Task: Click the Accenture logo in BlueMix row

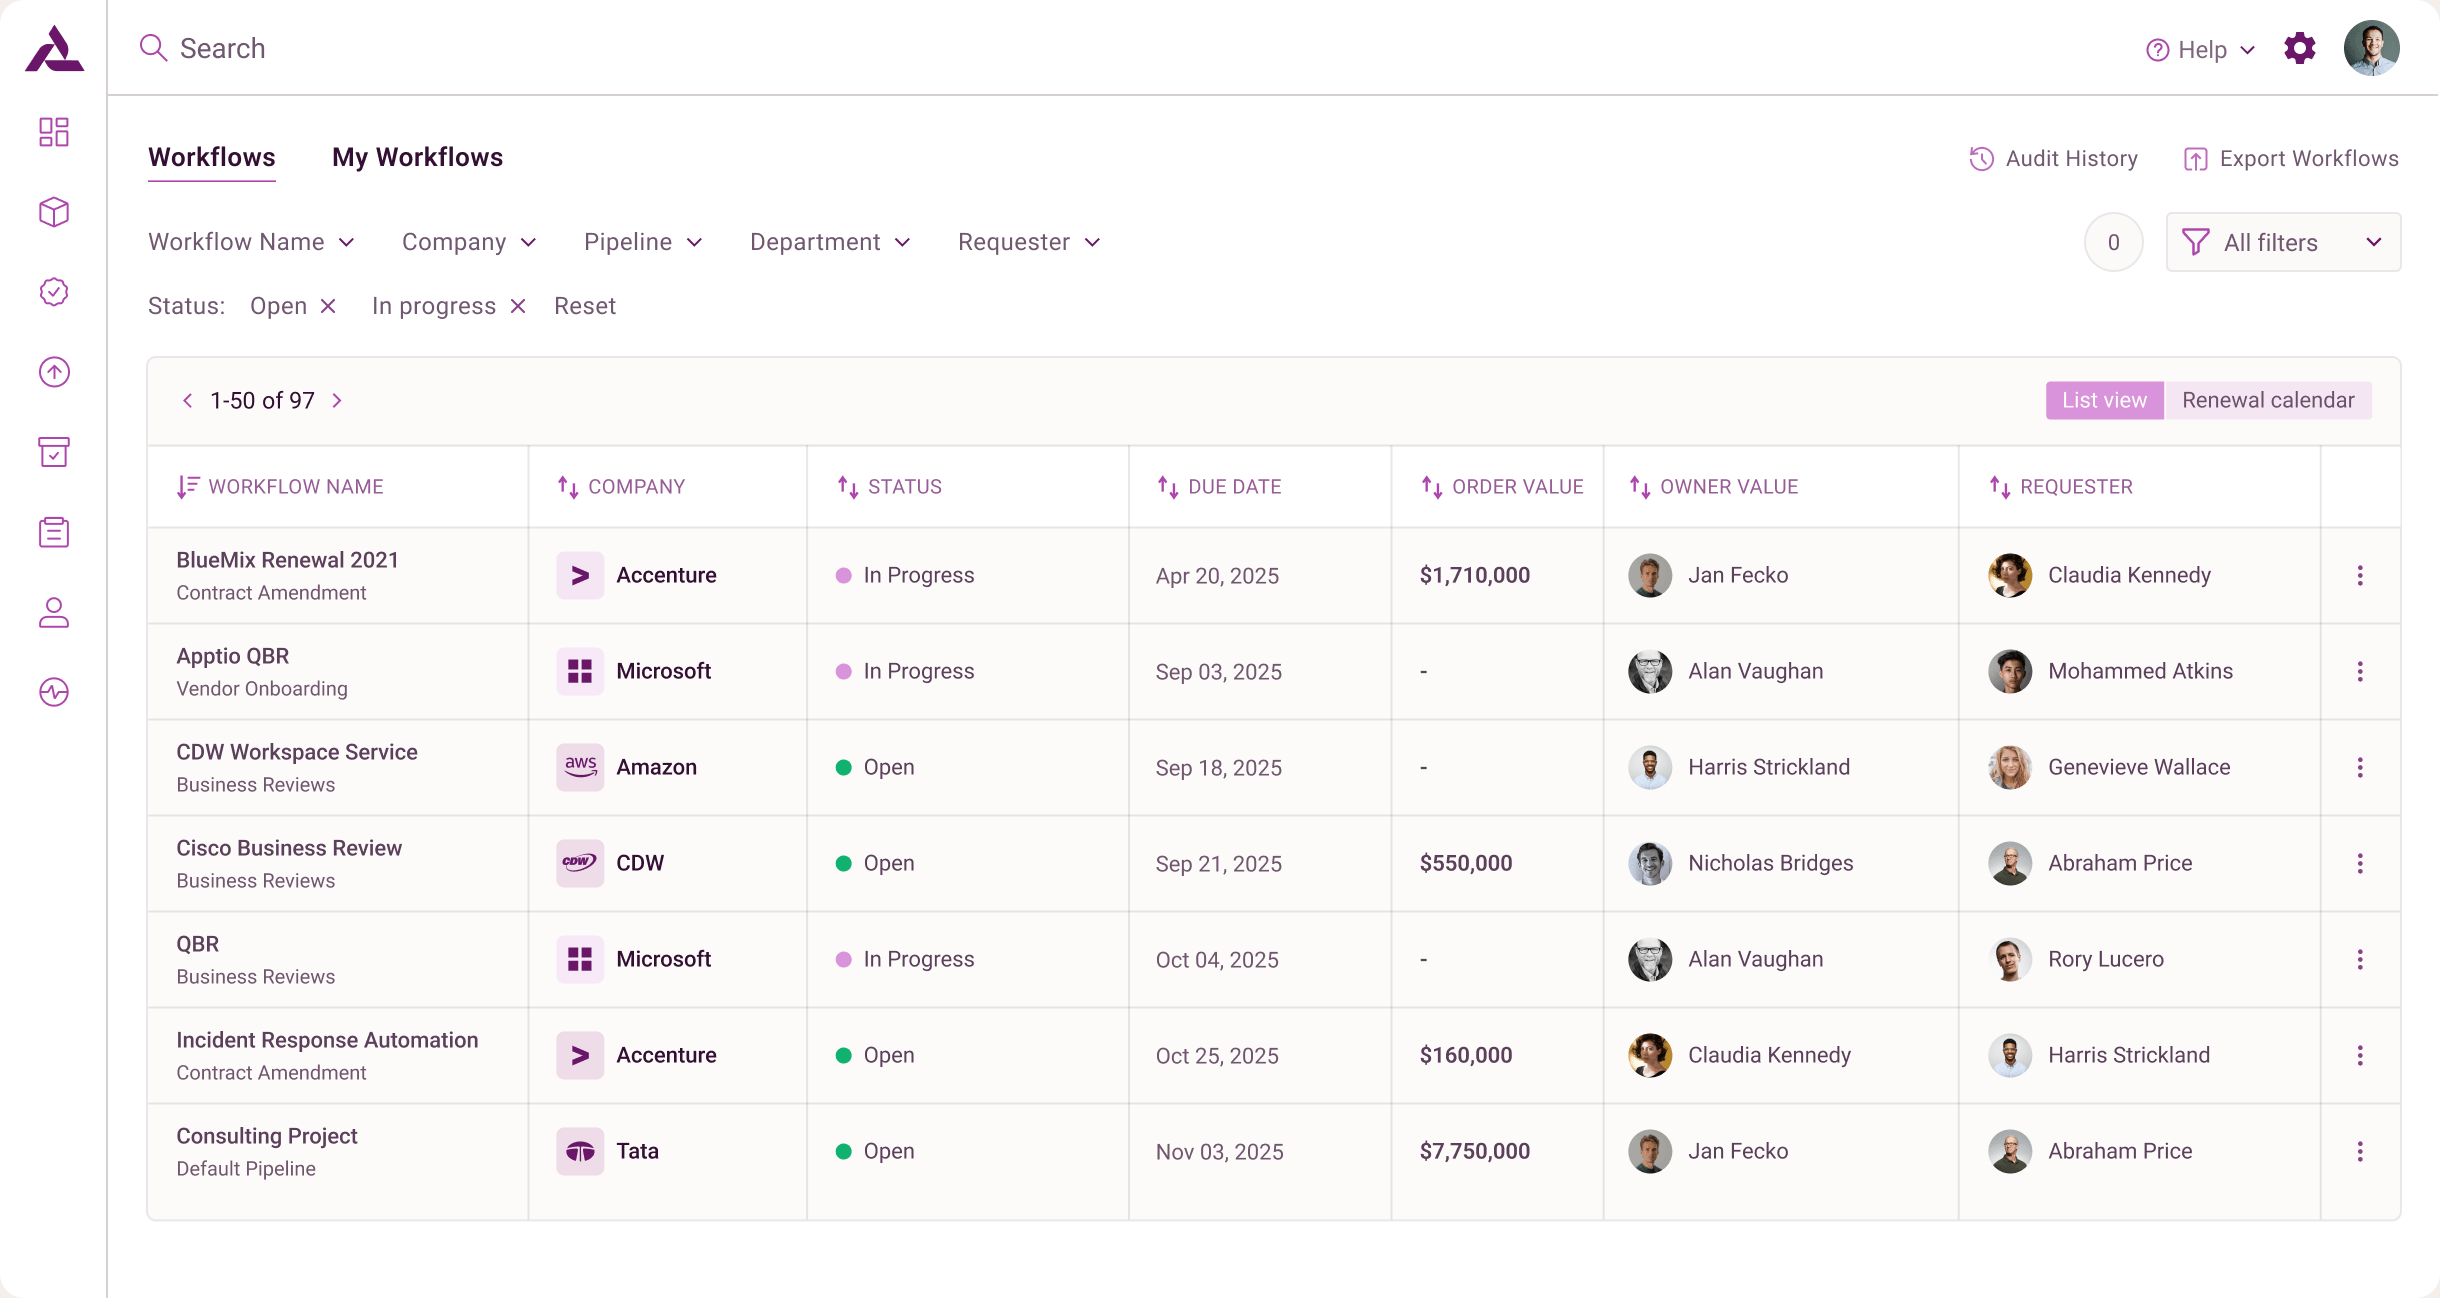Action: click(580, 575)
